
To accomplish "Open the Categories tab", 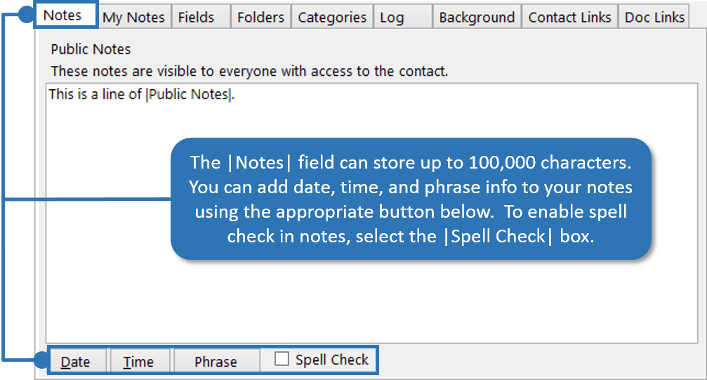I will coord(332,17).
